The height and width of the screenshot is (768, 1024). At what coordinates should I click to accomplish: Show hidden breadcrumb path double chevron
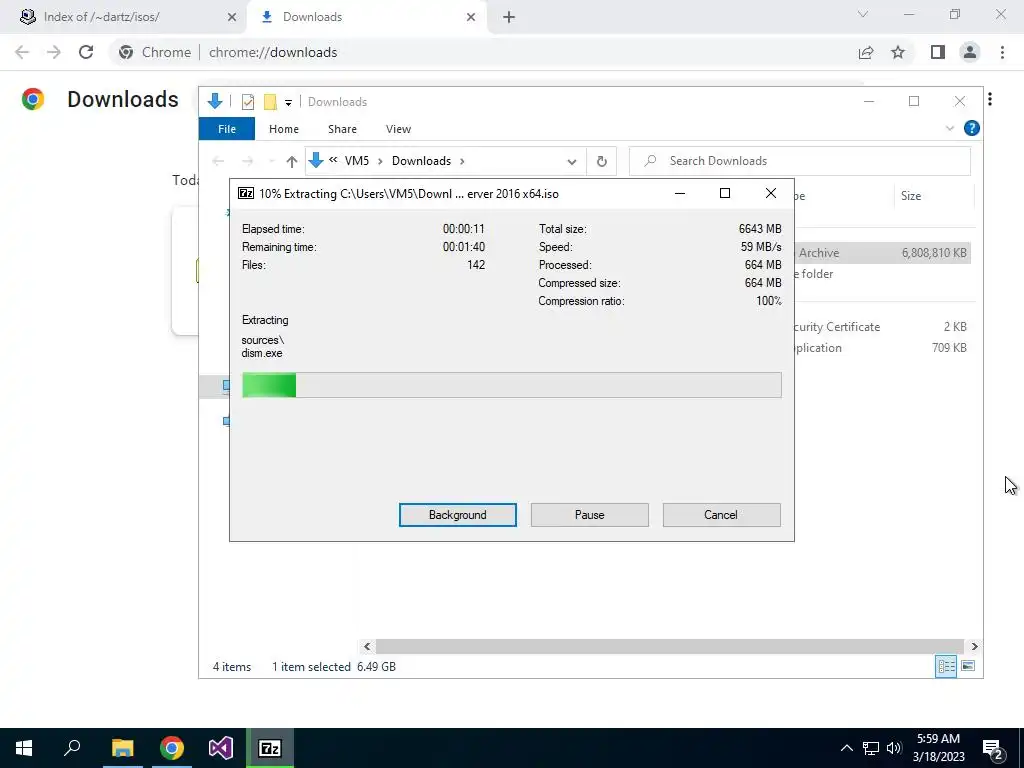click(333, 160)
